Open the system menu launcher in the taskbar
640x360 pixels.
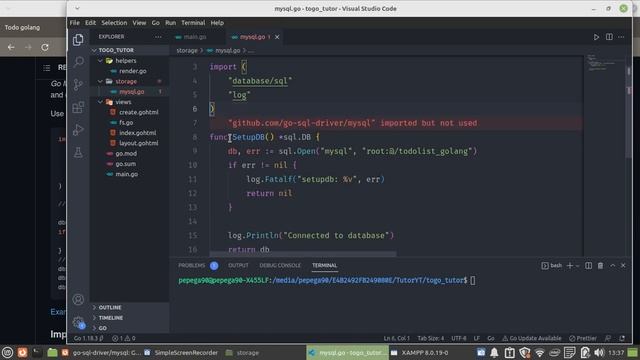tap(7, 353)
